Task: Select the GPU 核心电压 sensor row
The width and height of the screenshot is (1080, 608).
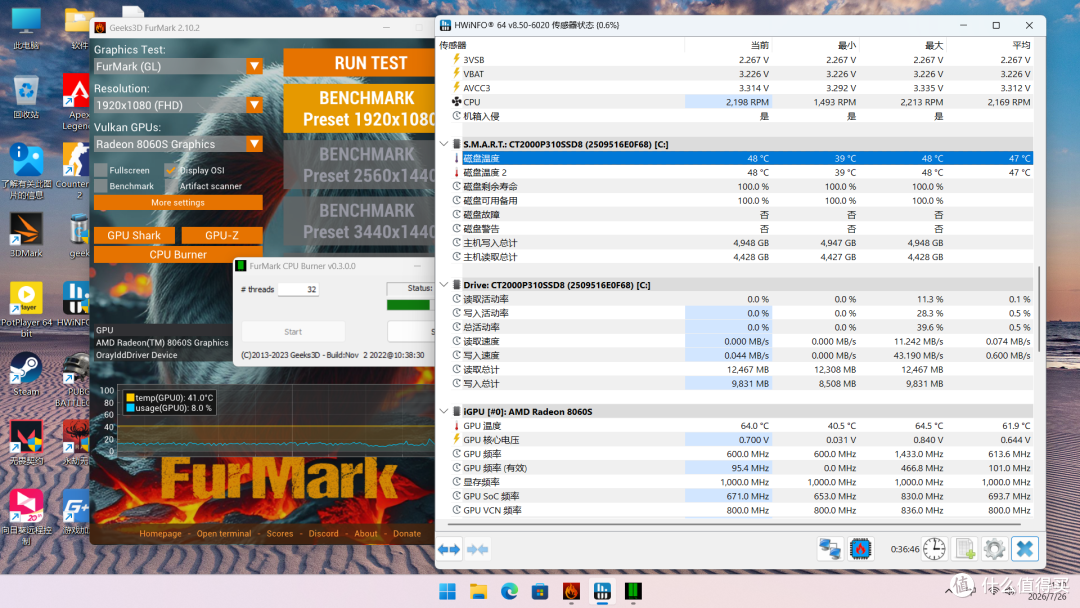Action: [741, 439]
